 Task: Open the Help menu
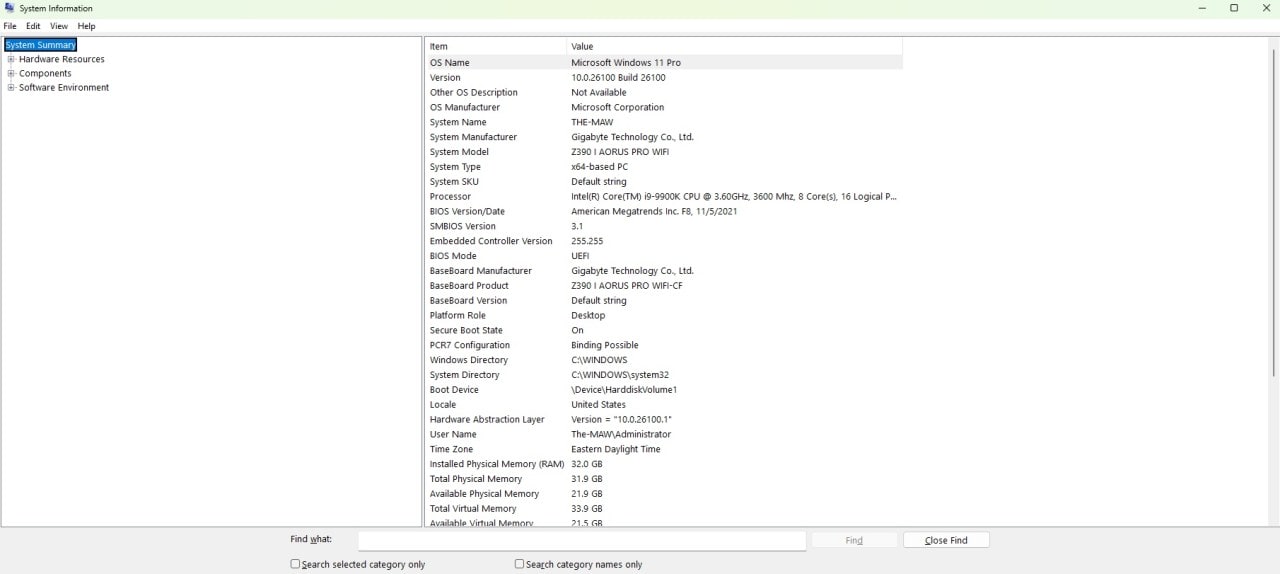point(87,26)
